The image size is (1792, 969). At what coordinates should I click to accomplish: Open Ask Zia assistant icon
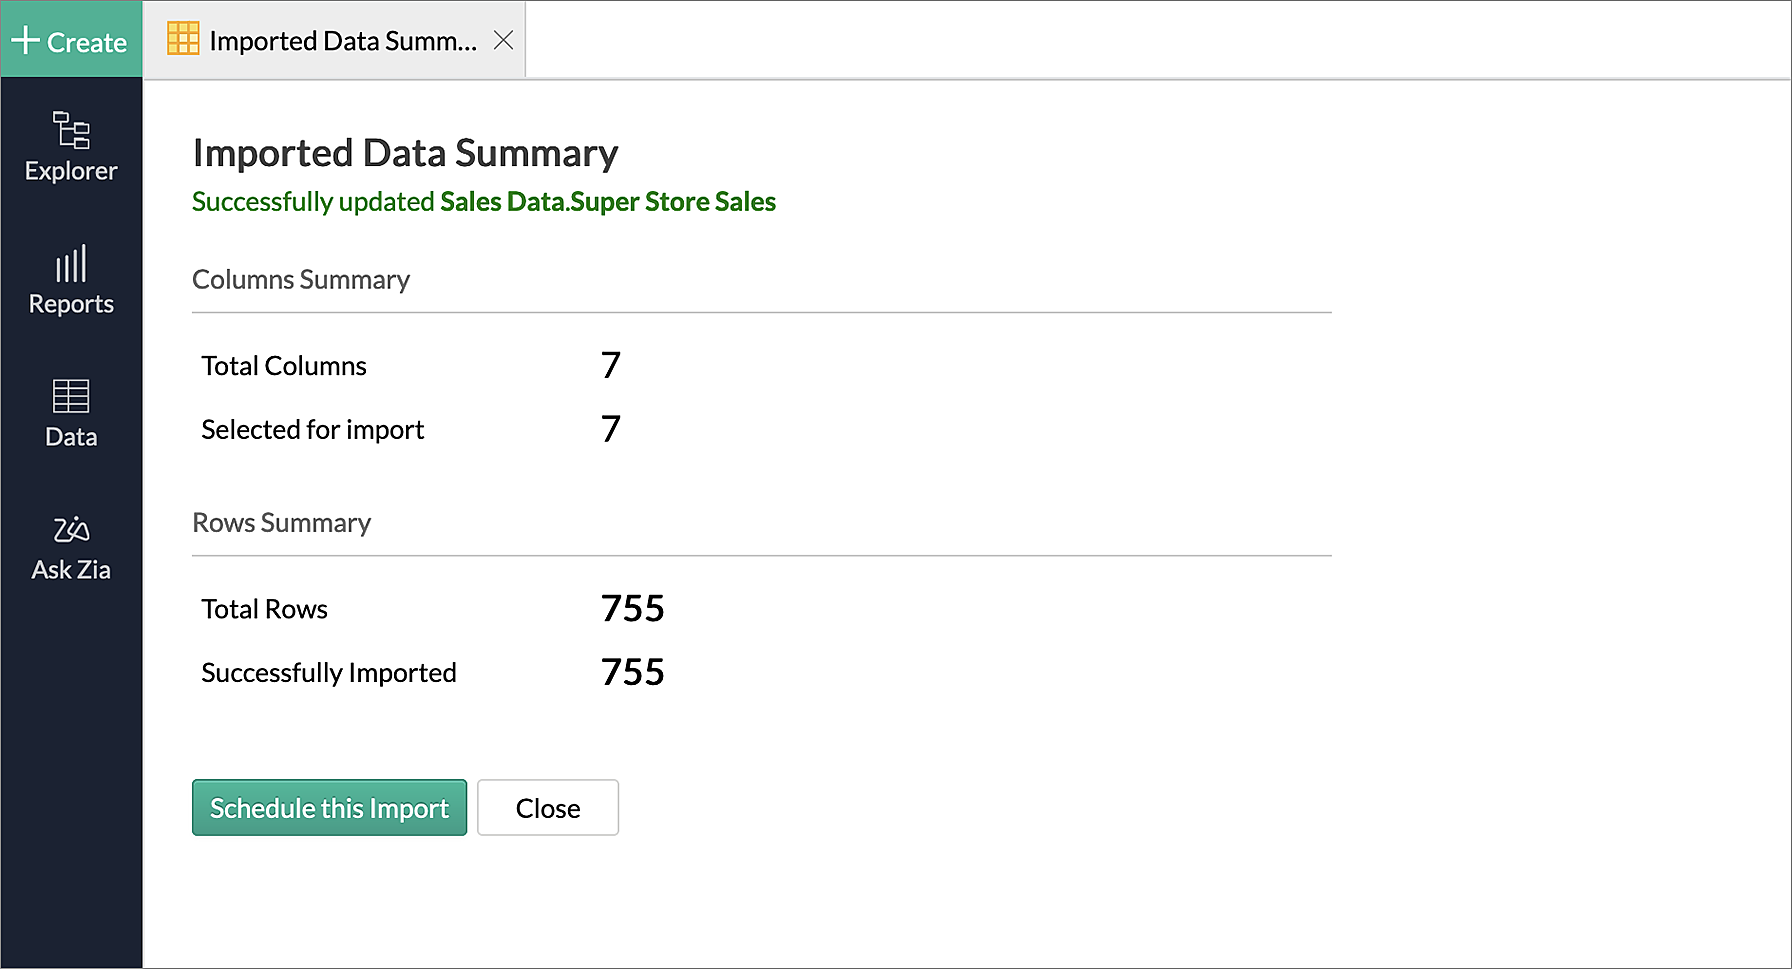coord(71,529)
